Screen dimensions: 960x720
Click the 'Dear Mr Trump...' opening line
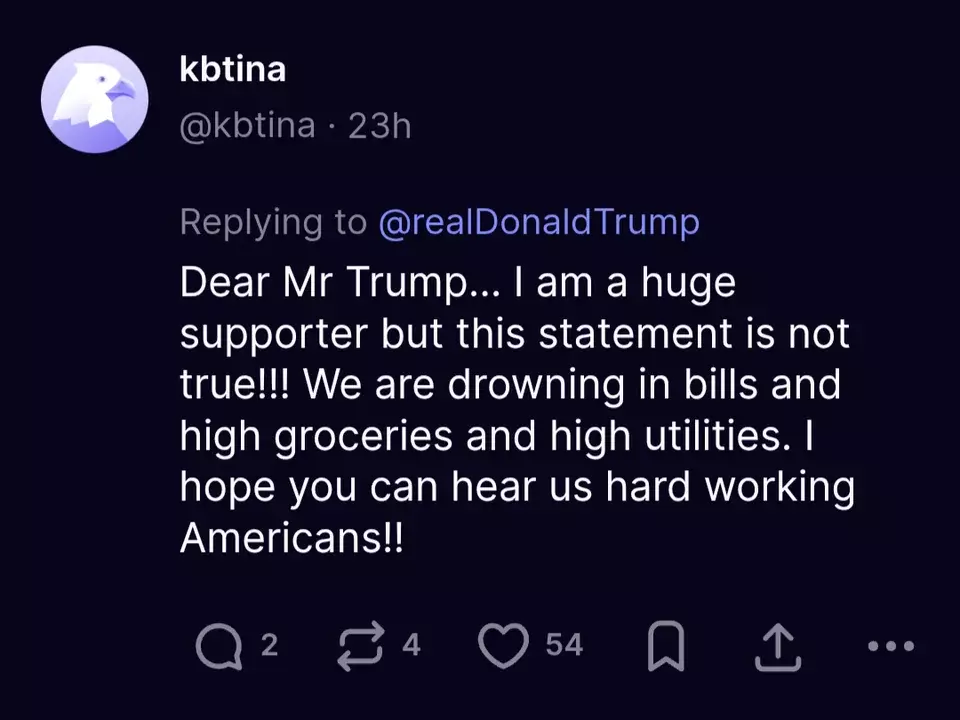point(457,283)
